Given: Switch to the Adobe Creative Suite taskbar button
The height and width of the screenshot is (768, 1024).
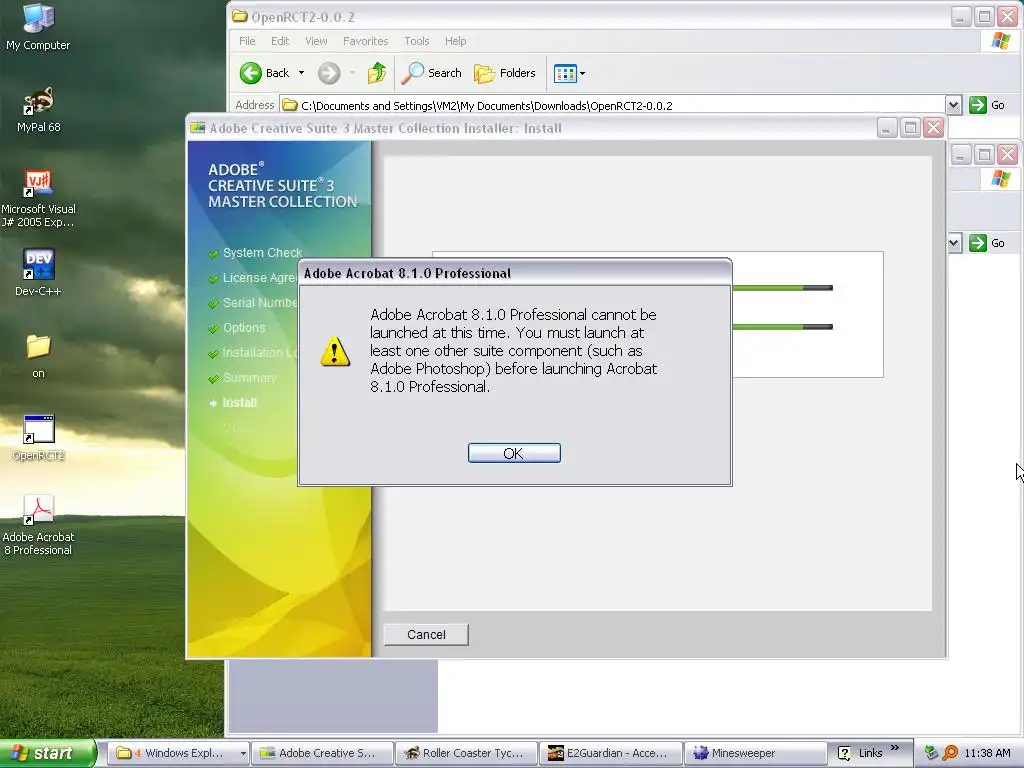Looking at the screenshot, I should click(323, 753).
